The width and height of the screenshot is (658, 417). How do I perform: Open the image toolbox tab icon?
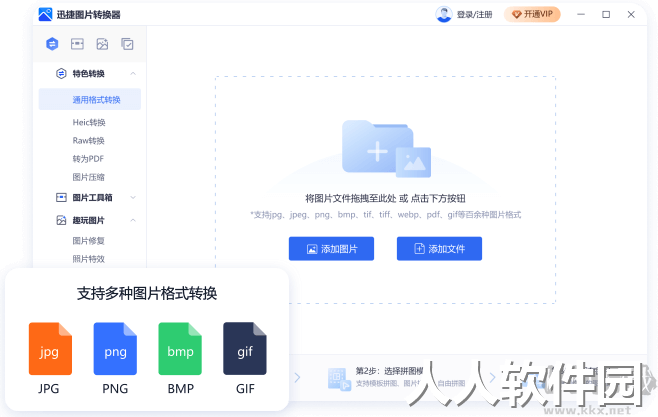tap(77, 44)
